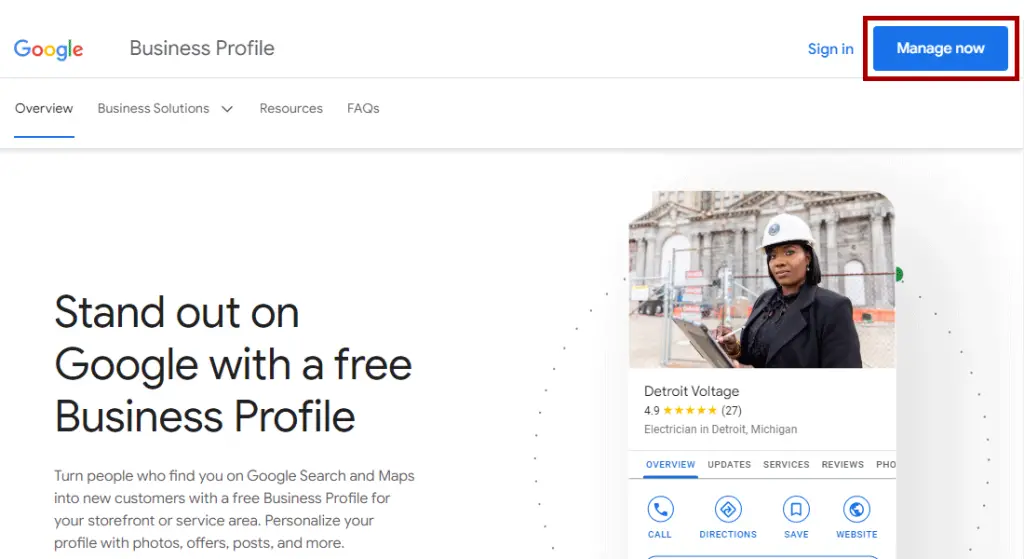Switch to SERVICES tab in profile card

tap(786, 464)
